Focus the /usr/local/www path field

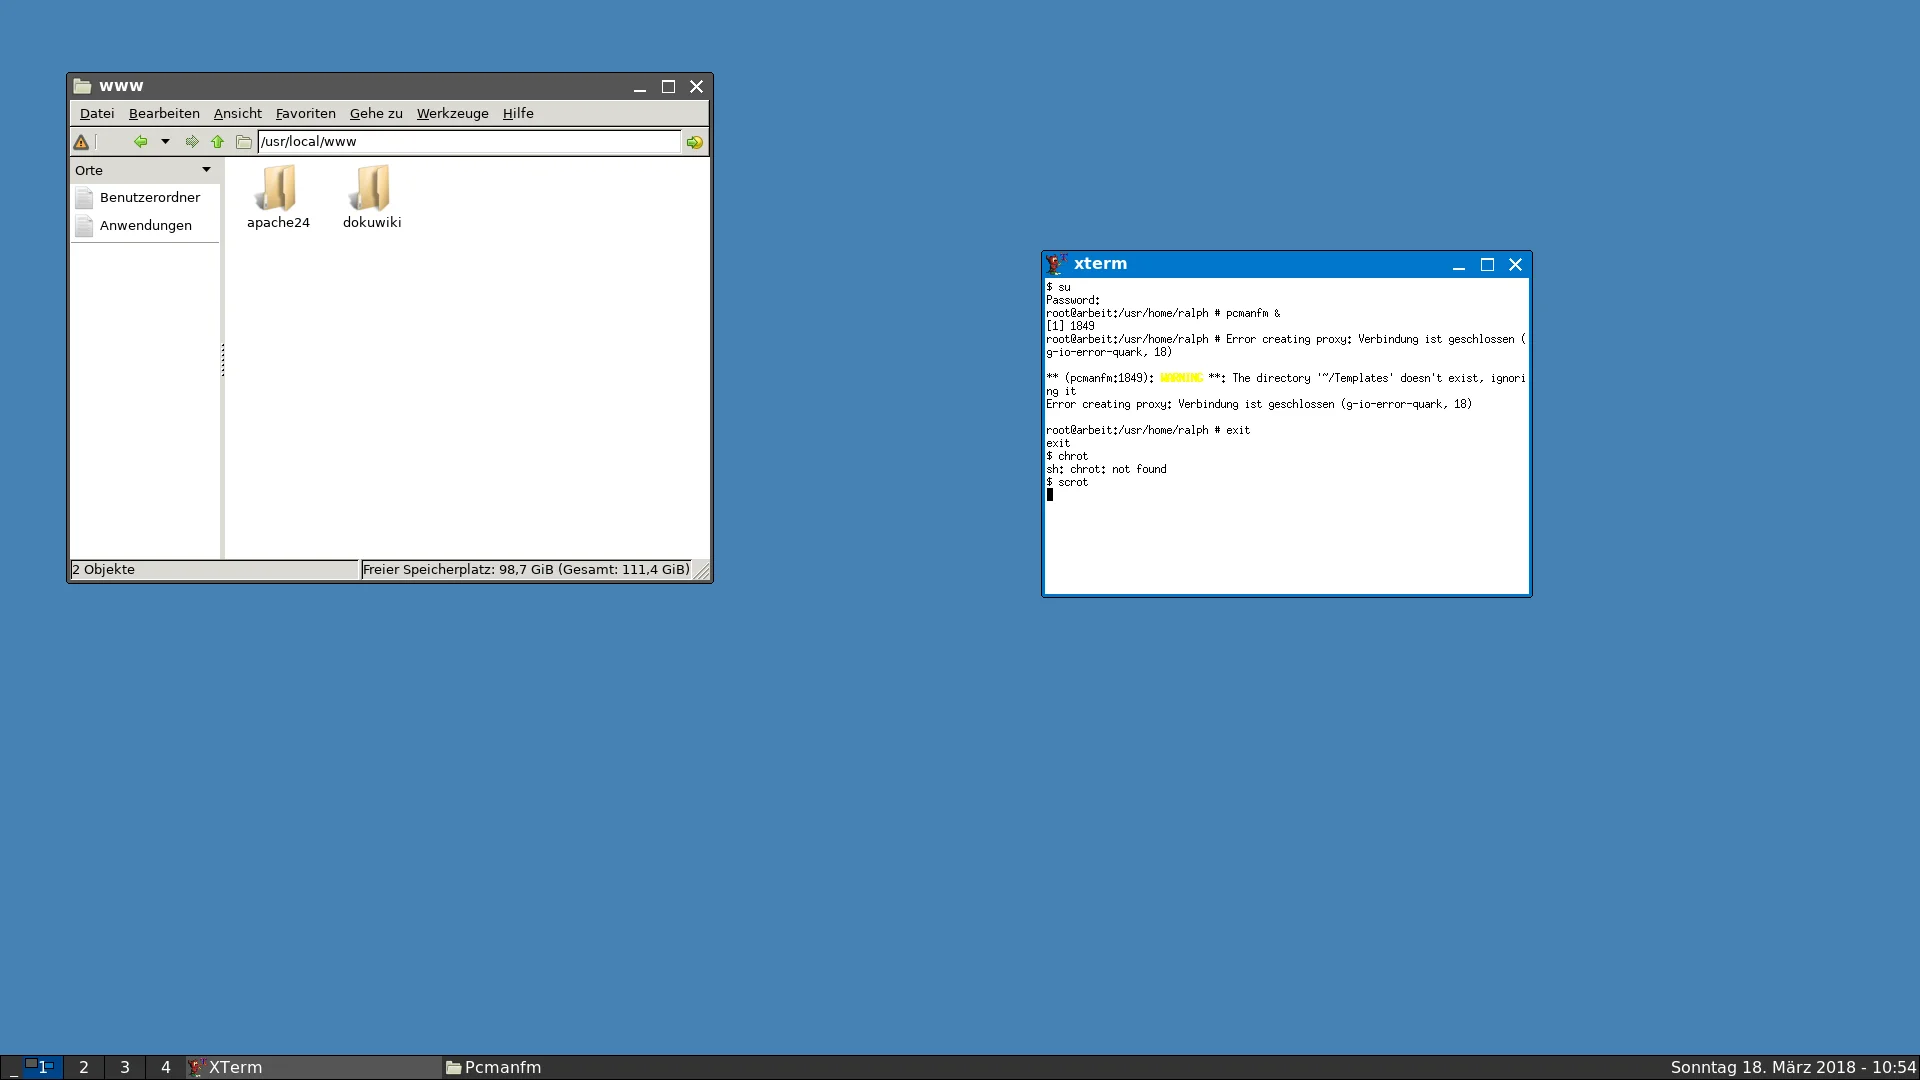[x=469, y=142]
